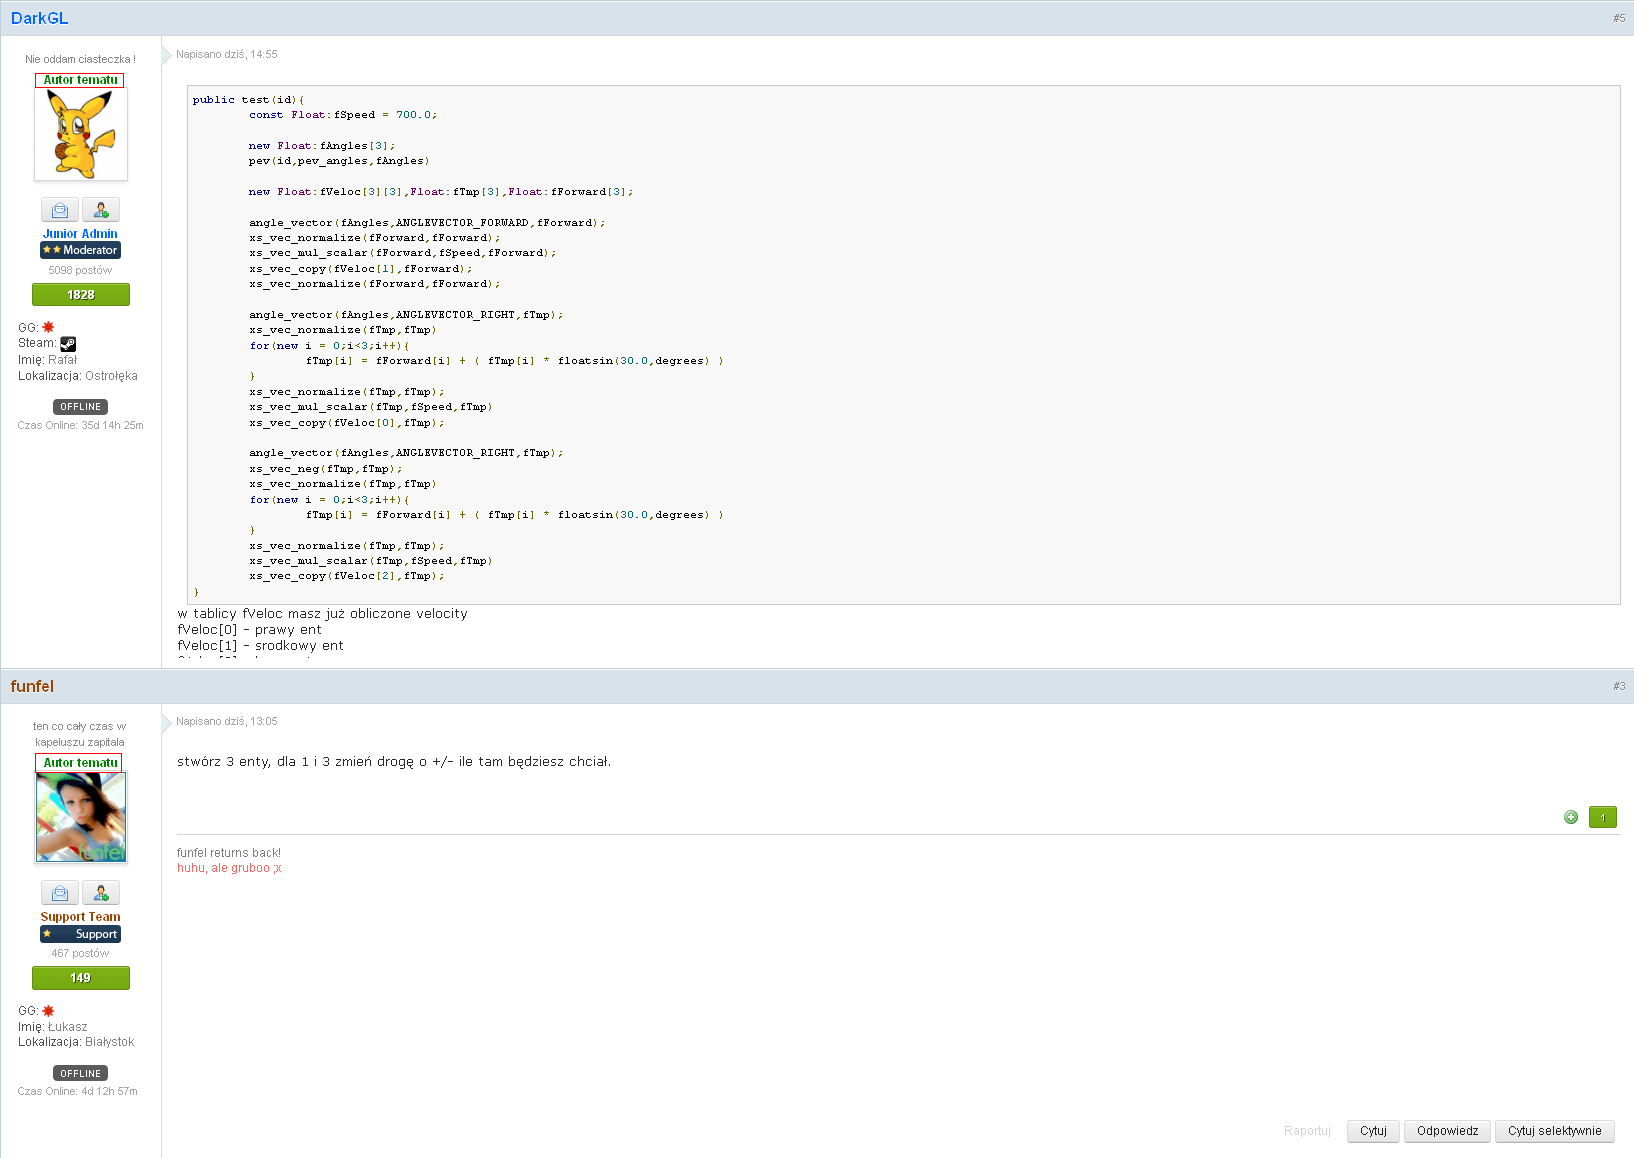Screen dimensions: 1634x1158
Task: Open funfel's profile avatar image
Action: [x=81, y=817]
